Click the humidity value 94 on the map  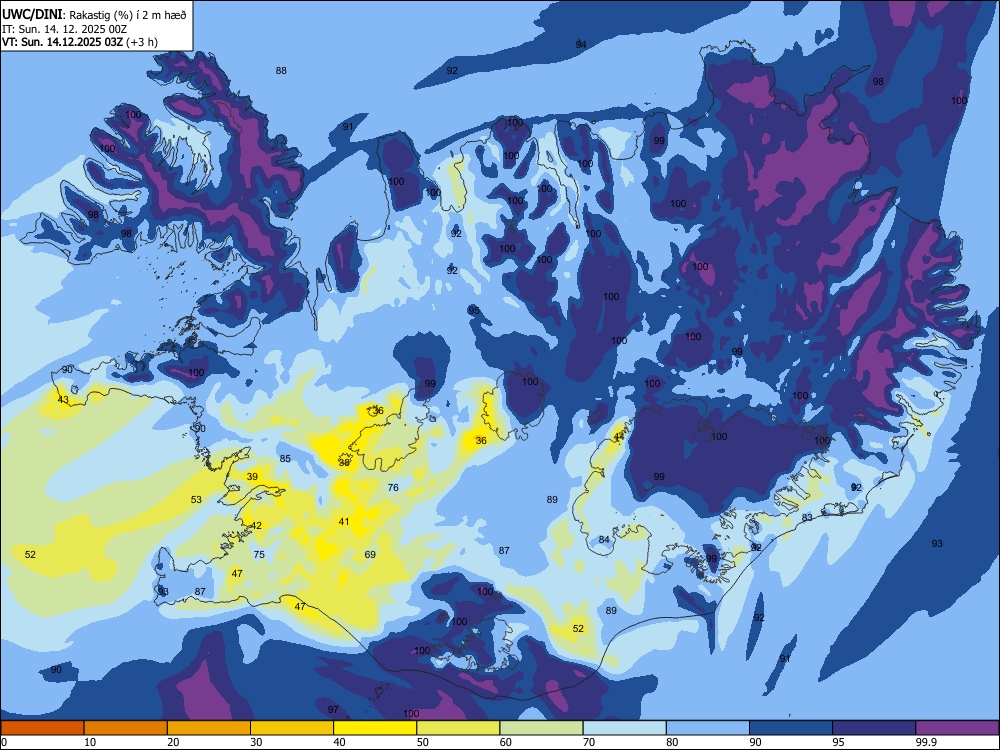tap(581, 45)
